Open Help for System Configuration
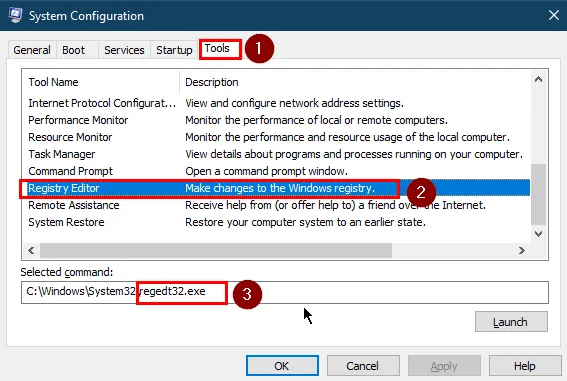The height and width of the screenshot is (381, 567). (x=525, y=366)
